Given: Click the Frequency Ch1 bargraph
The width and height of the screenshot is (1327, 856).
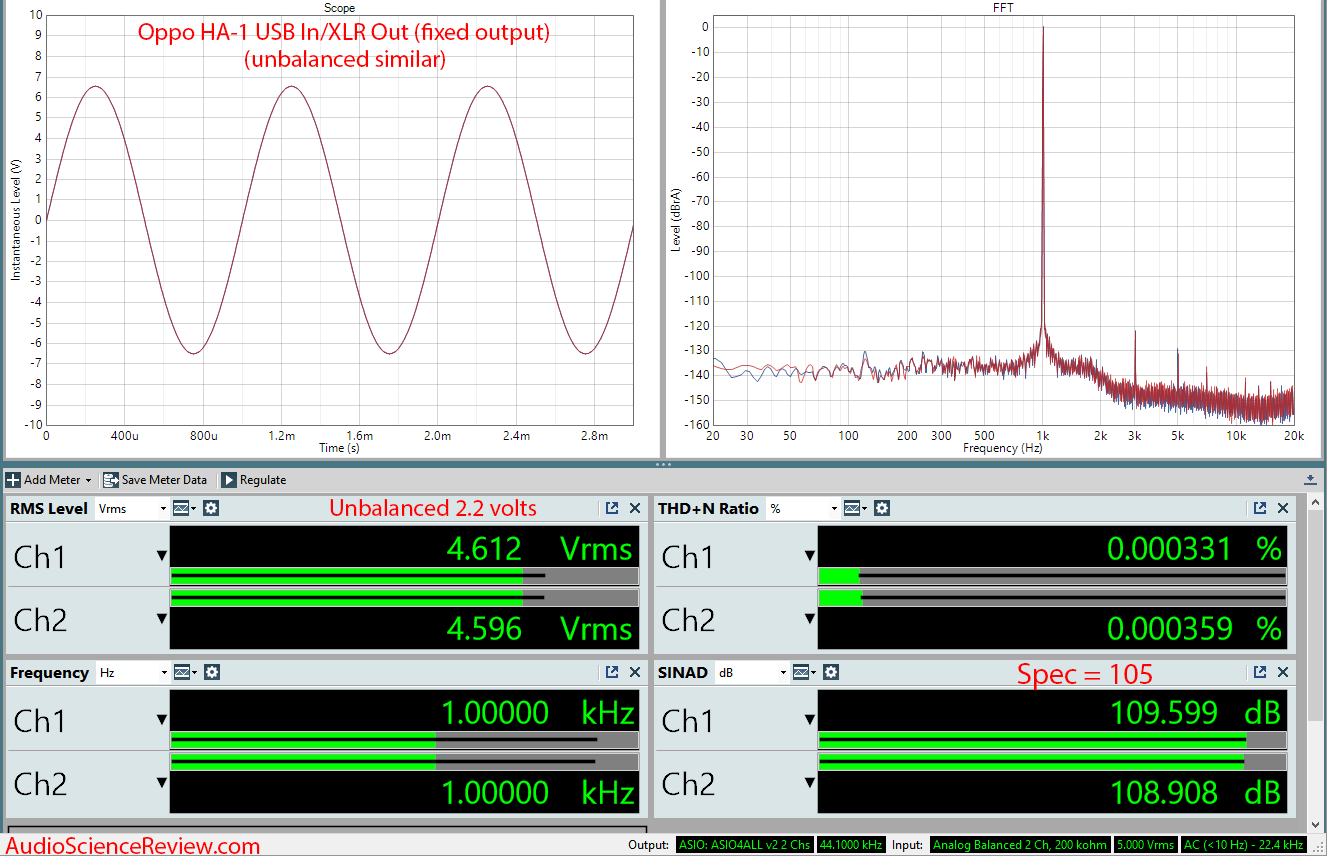Looking at the screenshot, I should [x=404, y=740].
